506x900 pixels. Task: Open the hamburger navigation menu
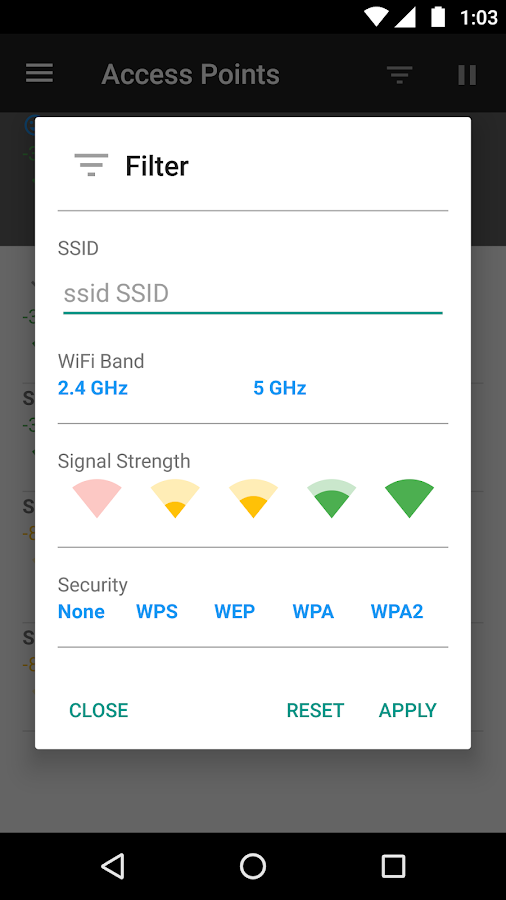point(40,74)
